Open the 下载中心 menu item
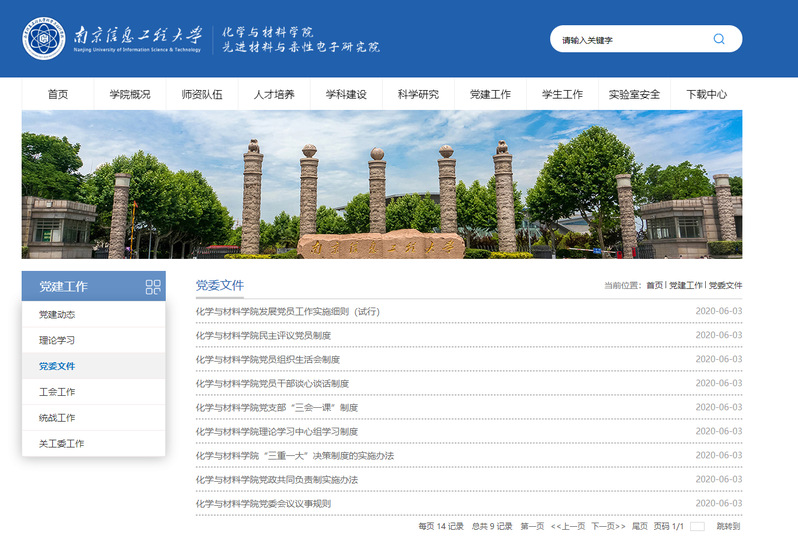The width and height of the screenshot is (798, 543). (706, 95)
